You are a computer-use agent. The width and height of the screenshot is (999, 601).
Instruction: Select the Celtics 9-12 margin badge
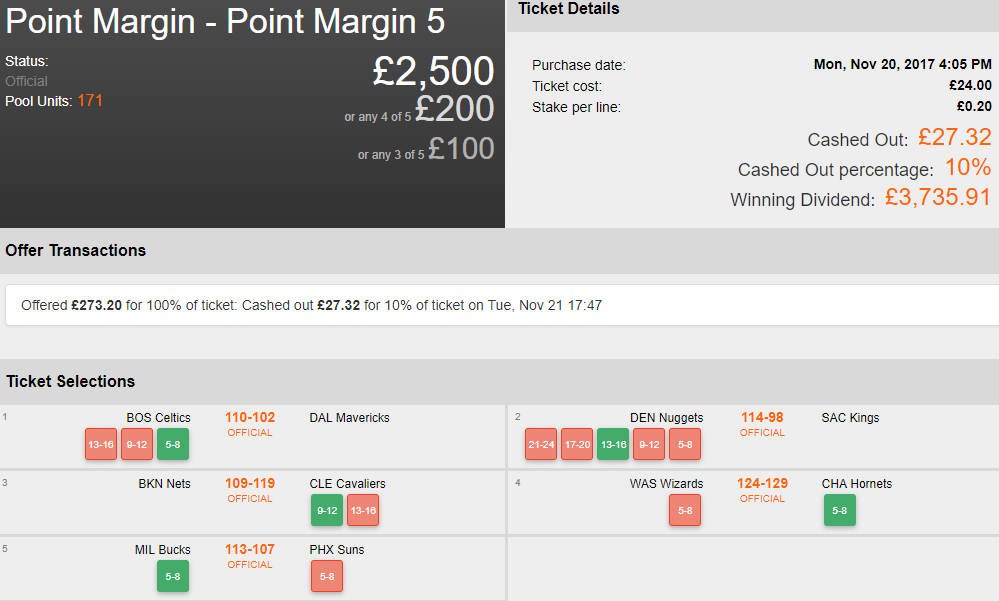tap(137, 444)
